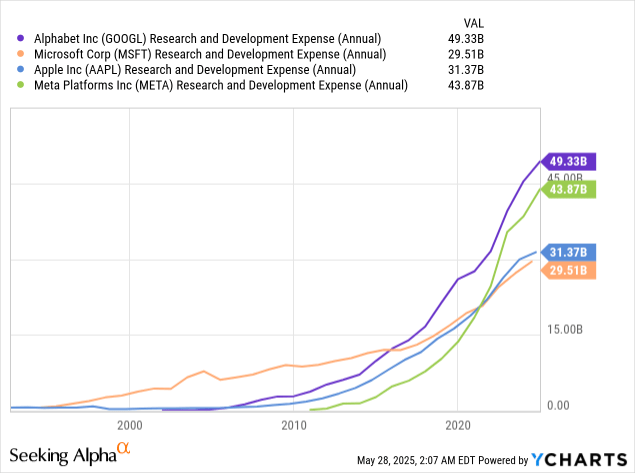Click the YCharts logo

(579, 460)
